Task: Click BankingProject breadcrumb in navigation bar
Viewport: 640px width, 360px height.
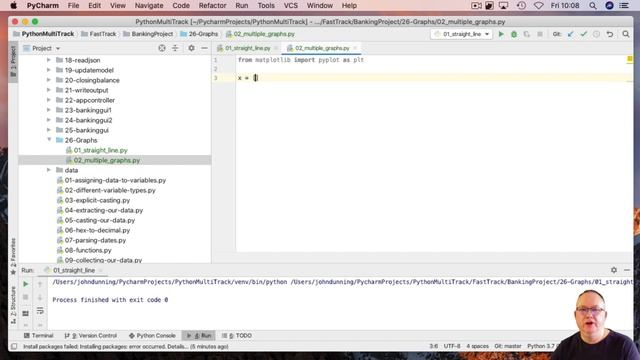Action: tap(148, 34)
